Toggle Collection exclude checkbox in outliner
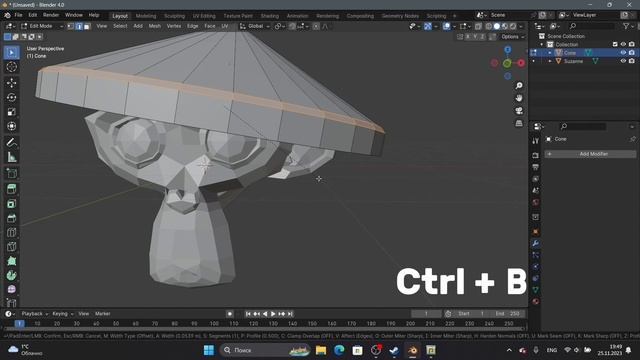The width and height of the screenshot is (640, 360). click(x=615, y=44)
